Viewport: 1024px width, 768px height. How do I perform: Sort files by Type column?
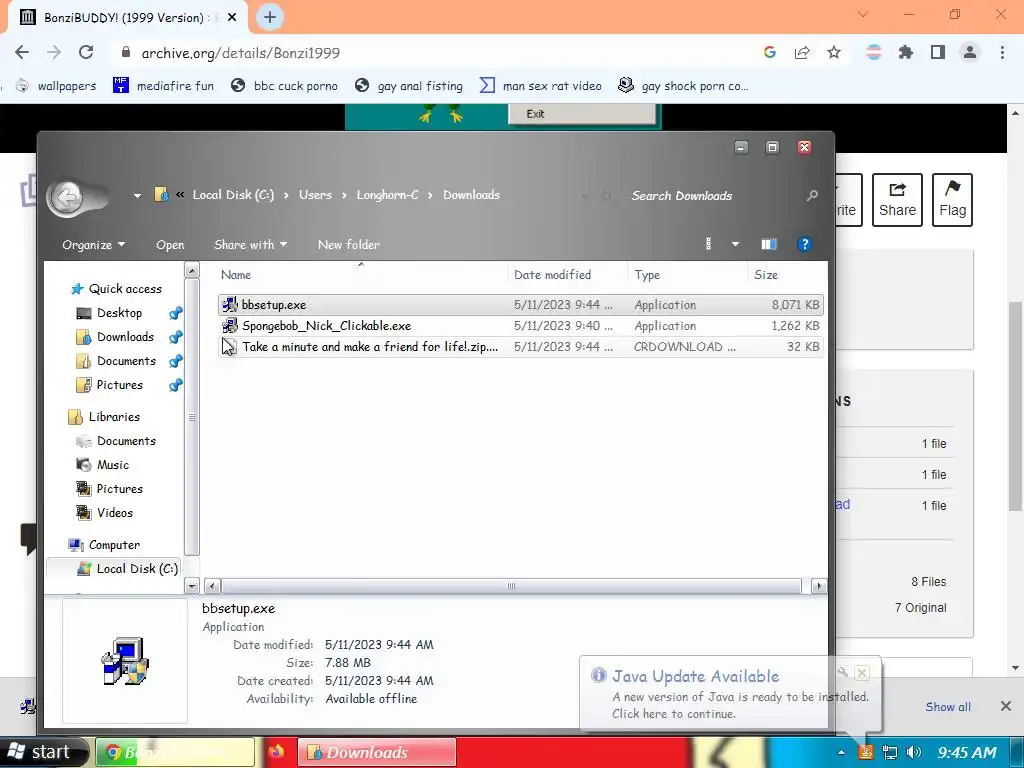pyautogui.click(x=686, y=275)
